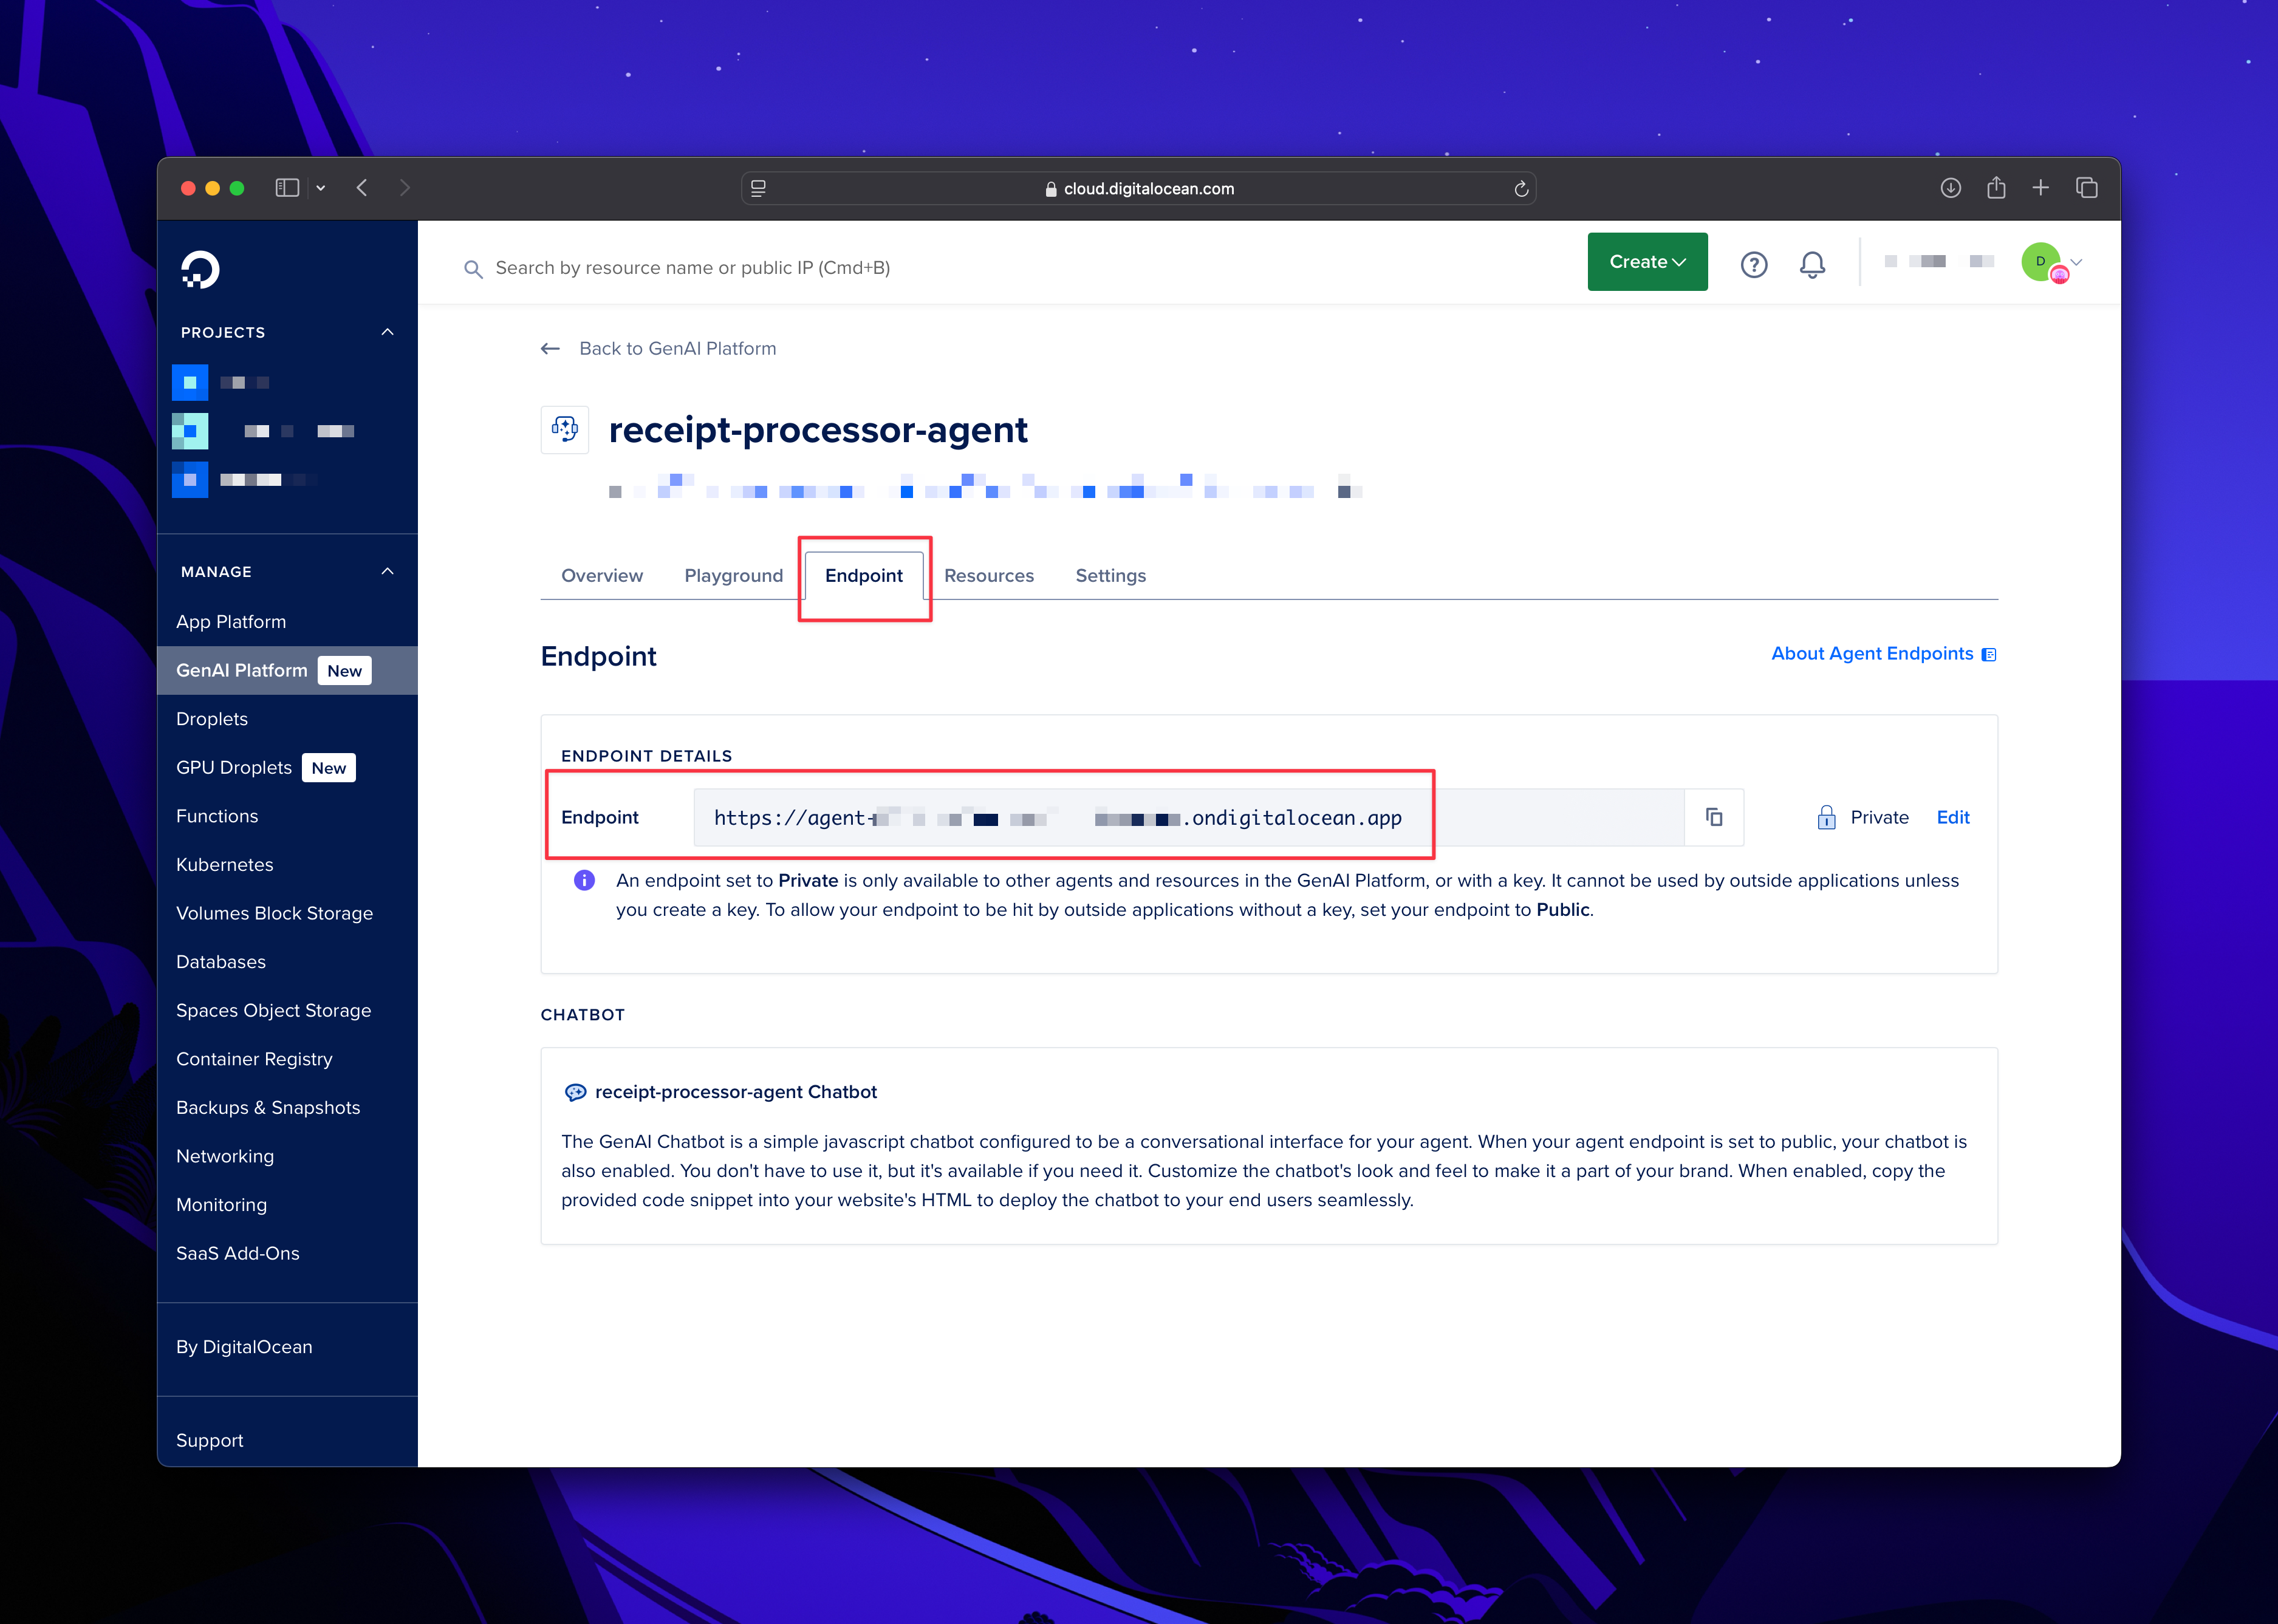Focus the resource name search field
Screen dimensions: 2278x1624
click(692, 268)
